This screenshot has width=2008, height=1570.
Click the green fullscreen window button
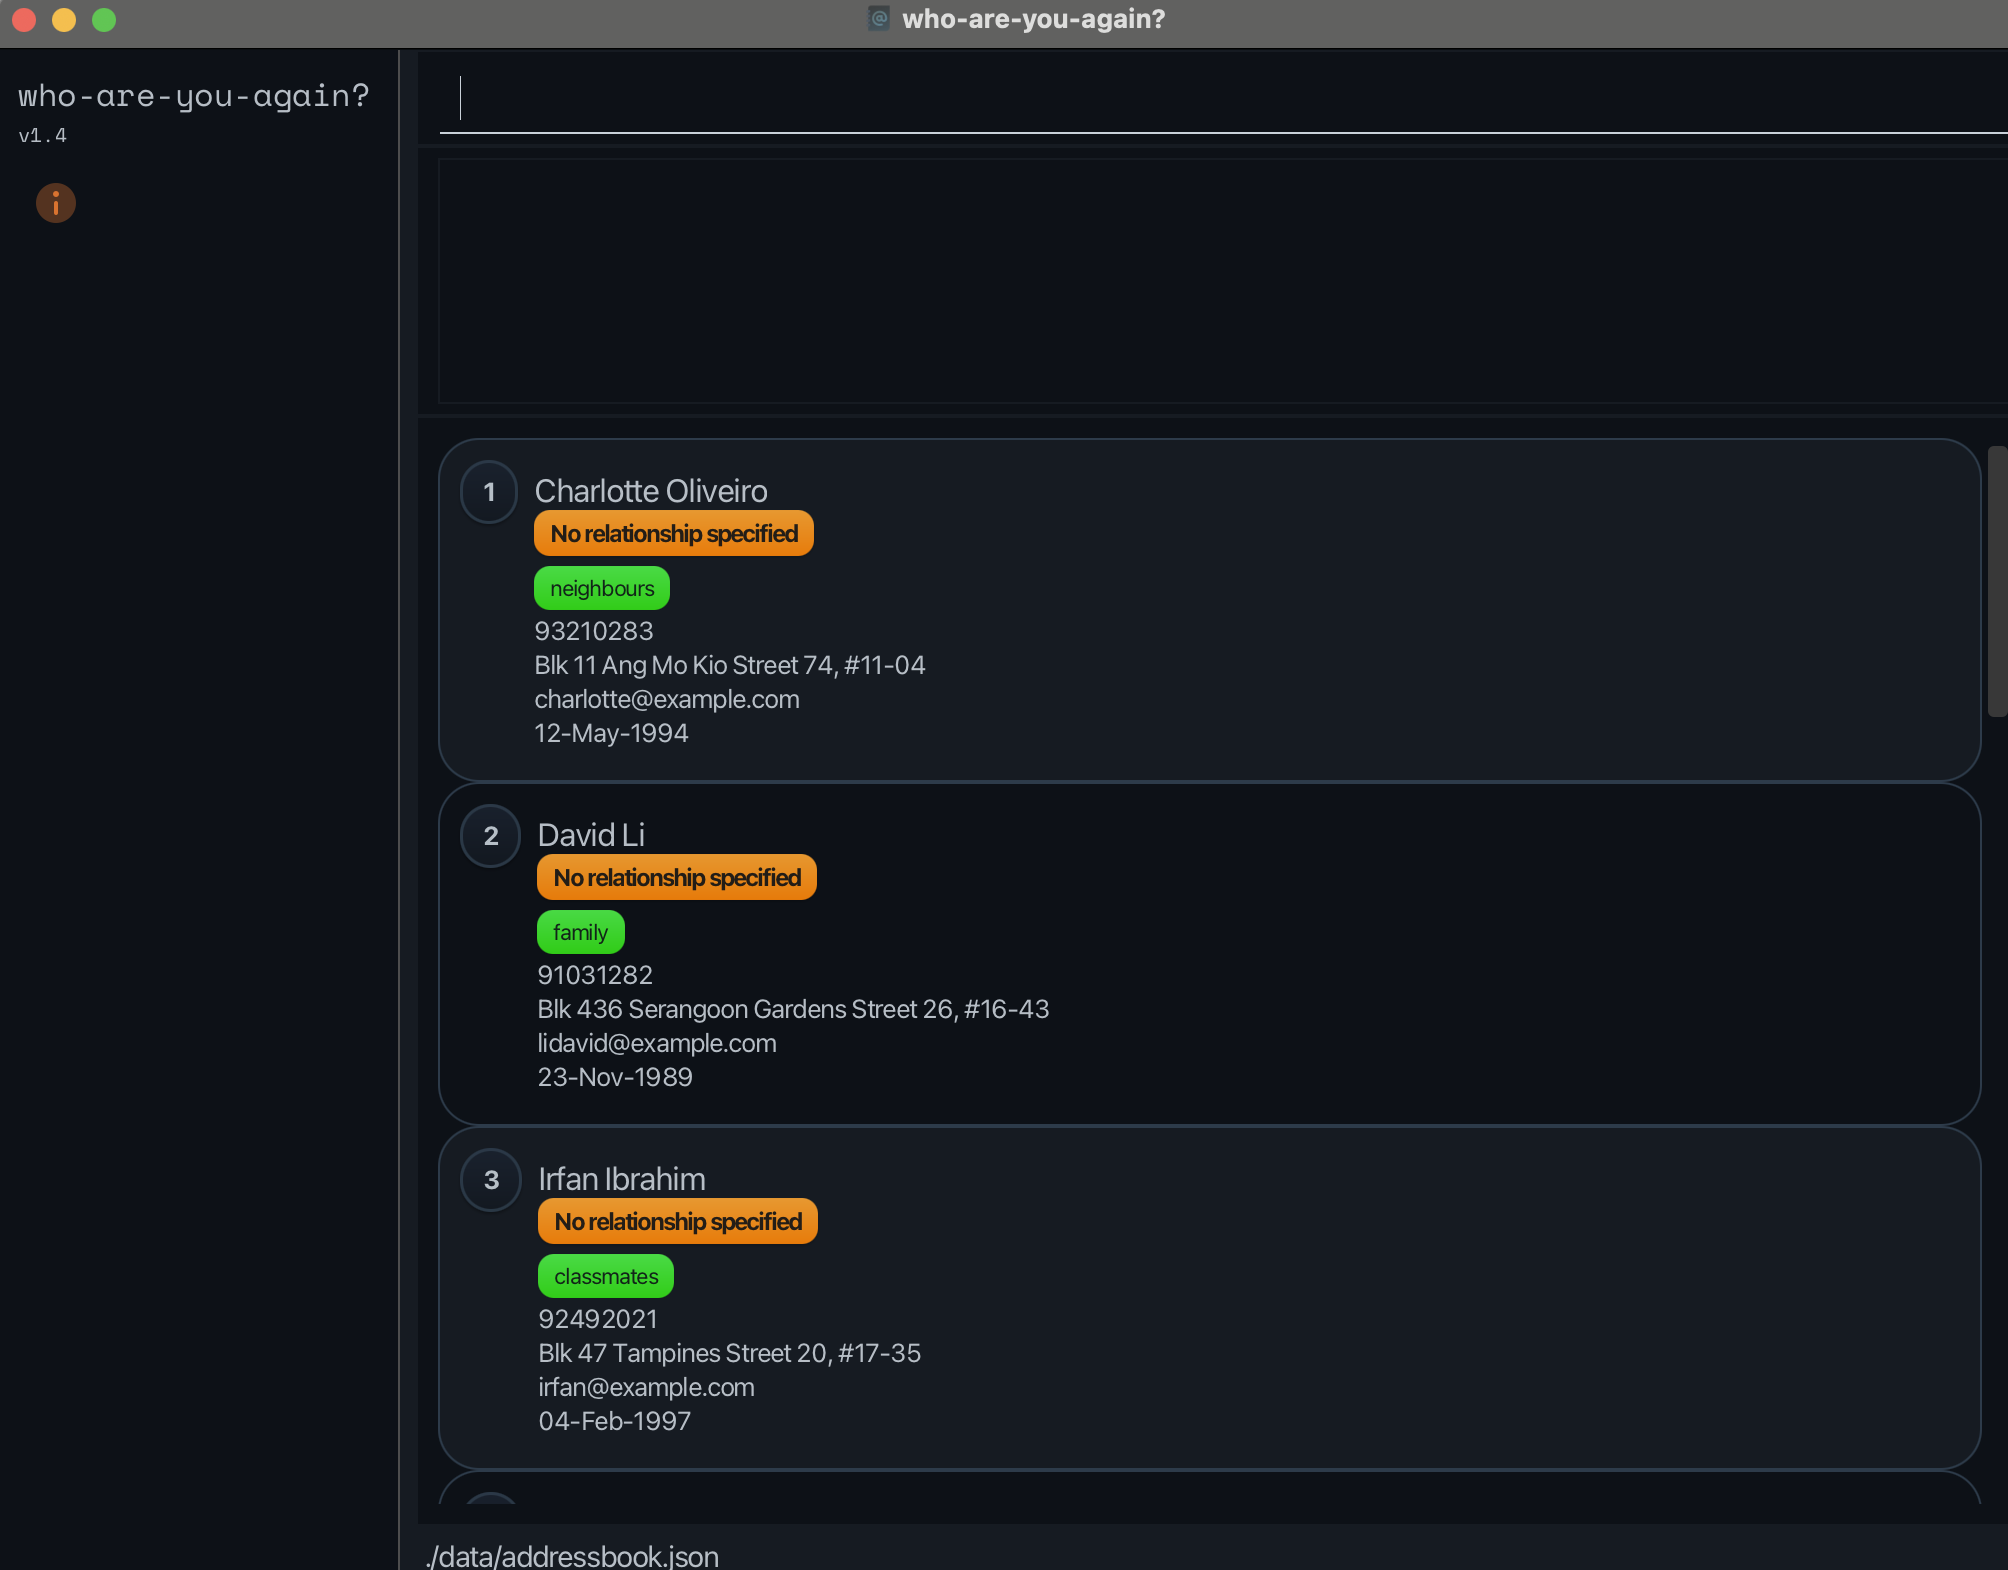pyautogui.click(x=104, y=20)
